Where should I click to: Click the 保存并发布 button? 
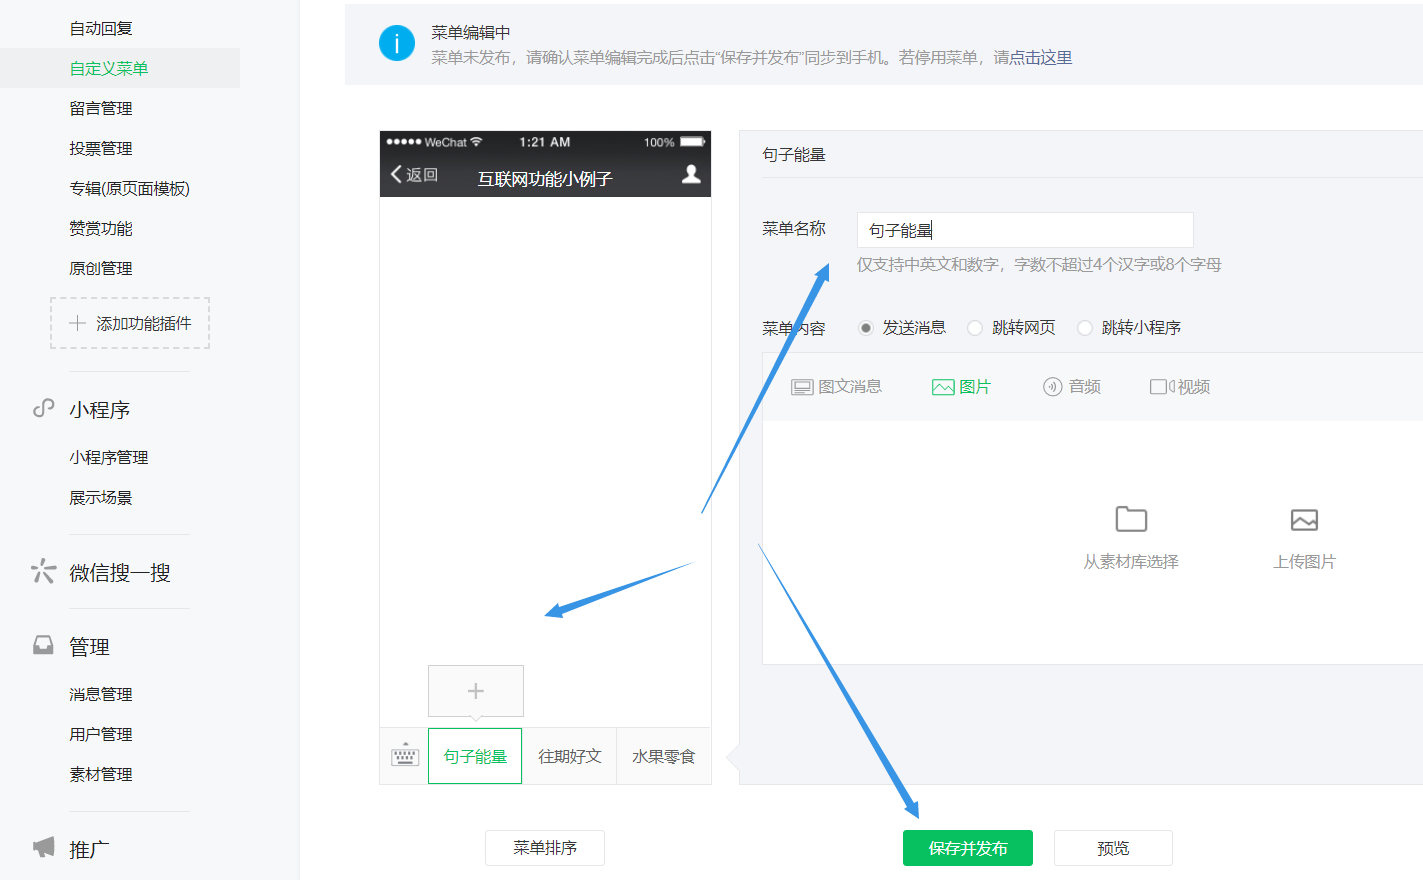coord(968,848)
